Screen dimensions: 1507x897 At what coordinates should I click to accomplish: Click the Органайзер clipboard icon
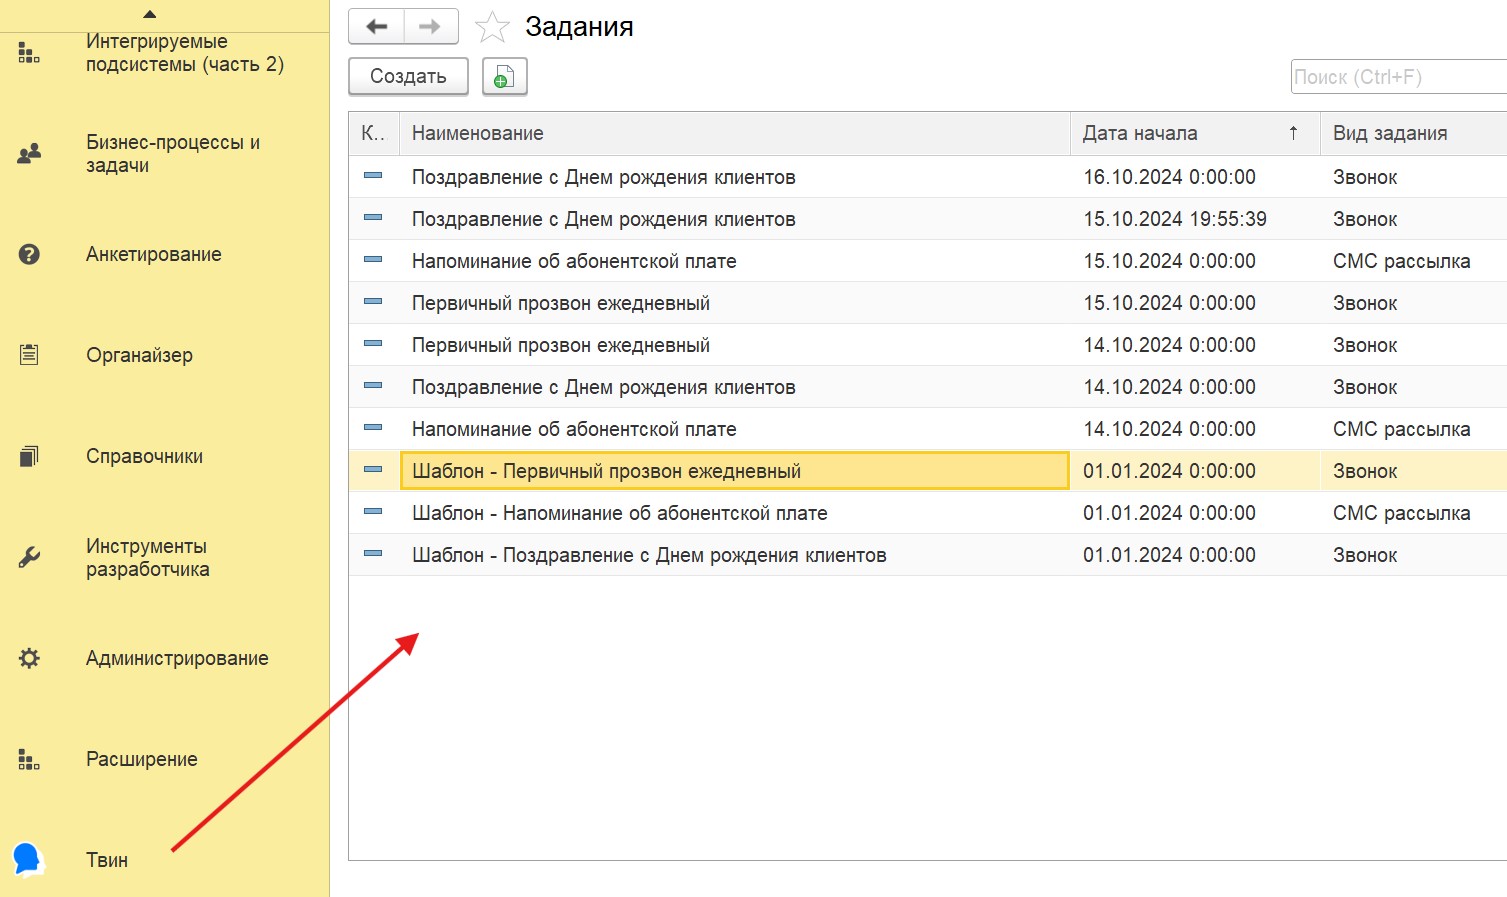click(29, 355)
